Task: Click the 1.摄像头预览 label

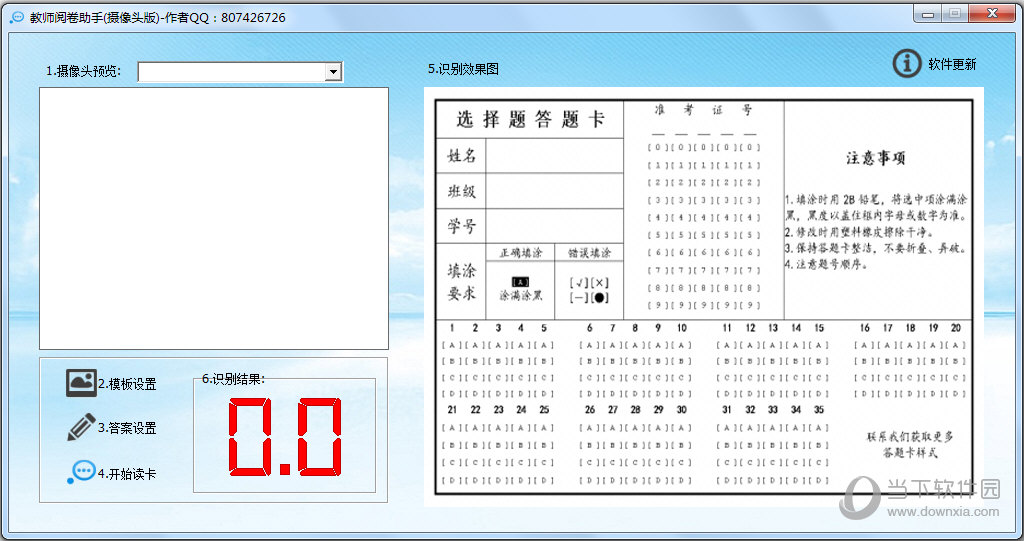Action: click(x=84, y=71)
